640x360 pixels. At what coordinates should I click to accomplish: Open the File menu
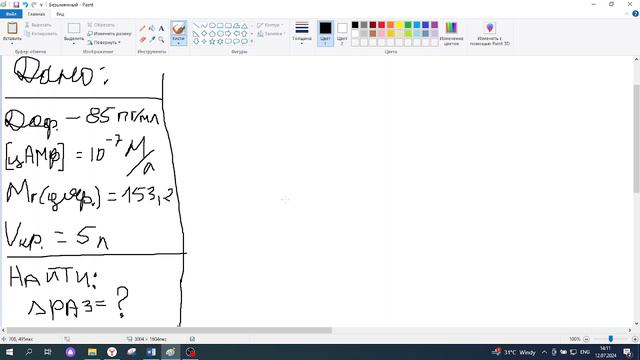[x=11, y=14]
